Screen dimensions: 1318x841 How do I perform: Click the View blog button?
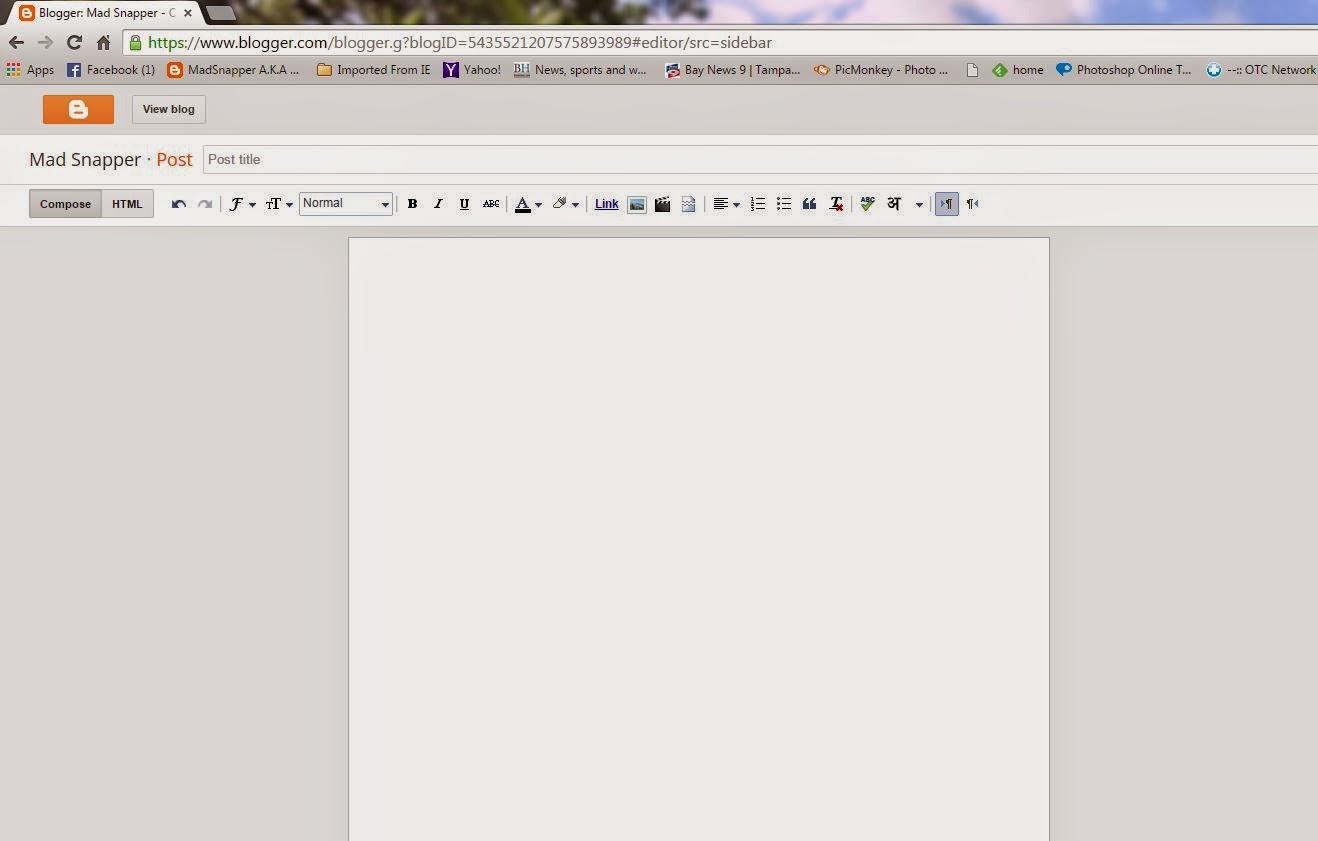pos(169,109)
